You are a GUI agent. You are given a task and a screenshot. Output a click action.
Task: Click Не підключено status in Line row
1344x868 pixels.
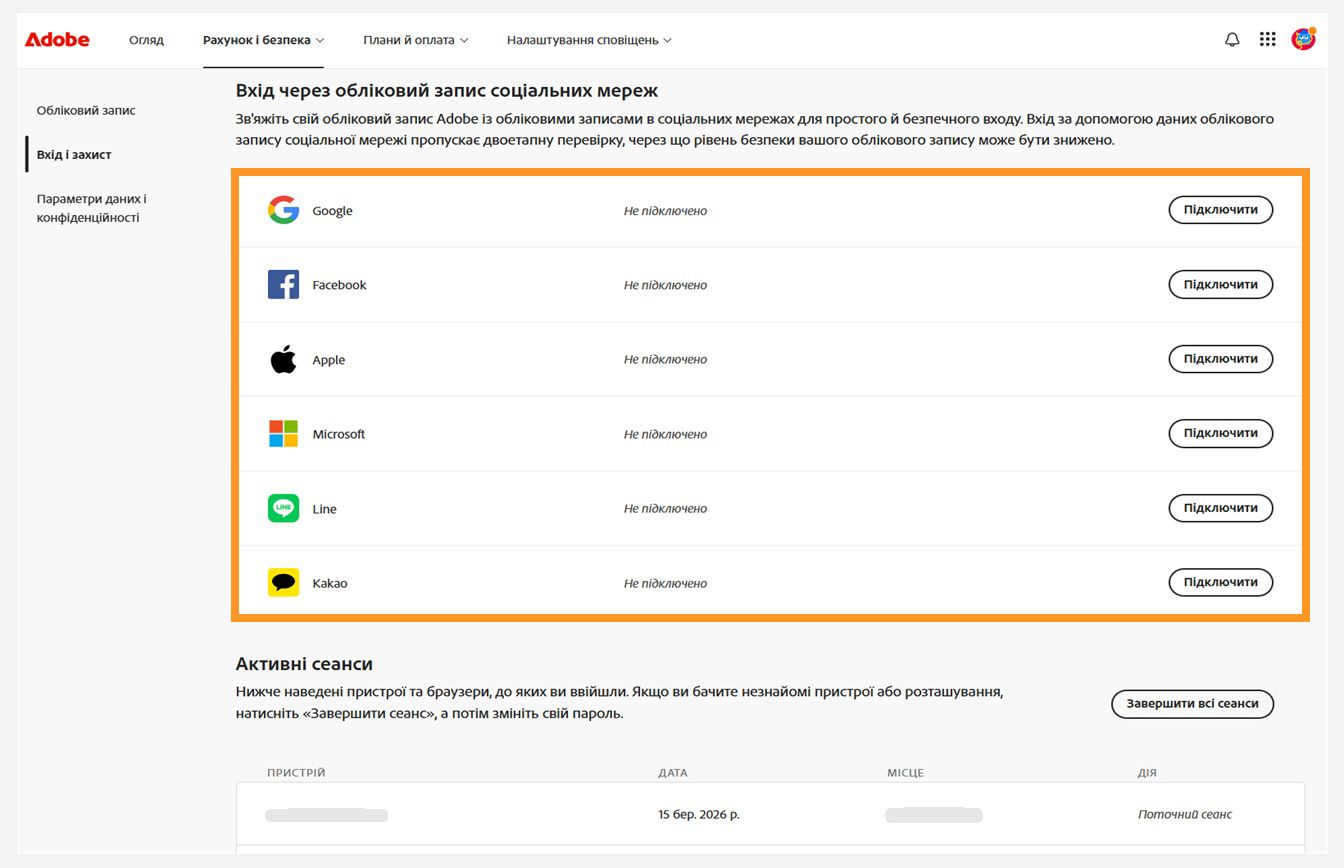tap(665, 508)
